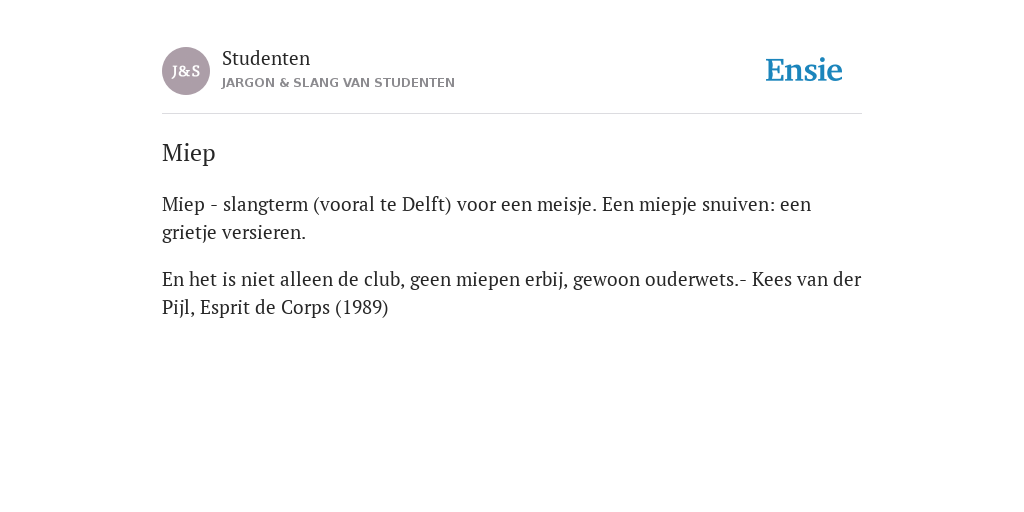Image resolution: width=1024 pixels, height=512 pixels.
Task: Click the year (1989) in the citation
Action: [362, 308]
